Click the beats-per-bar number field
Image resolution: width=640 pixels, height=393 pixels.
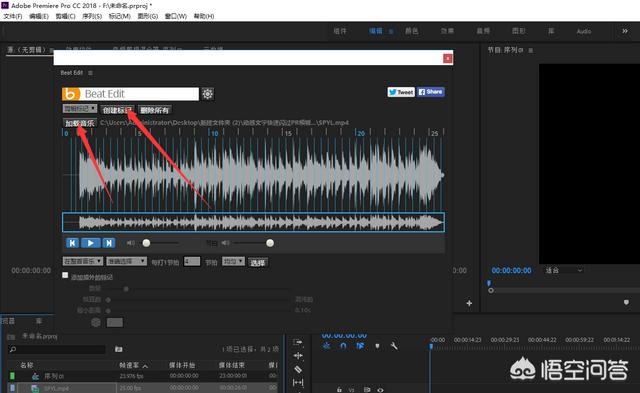click(x=192, y=261)
